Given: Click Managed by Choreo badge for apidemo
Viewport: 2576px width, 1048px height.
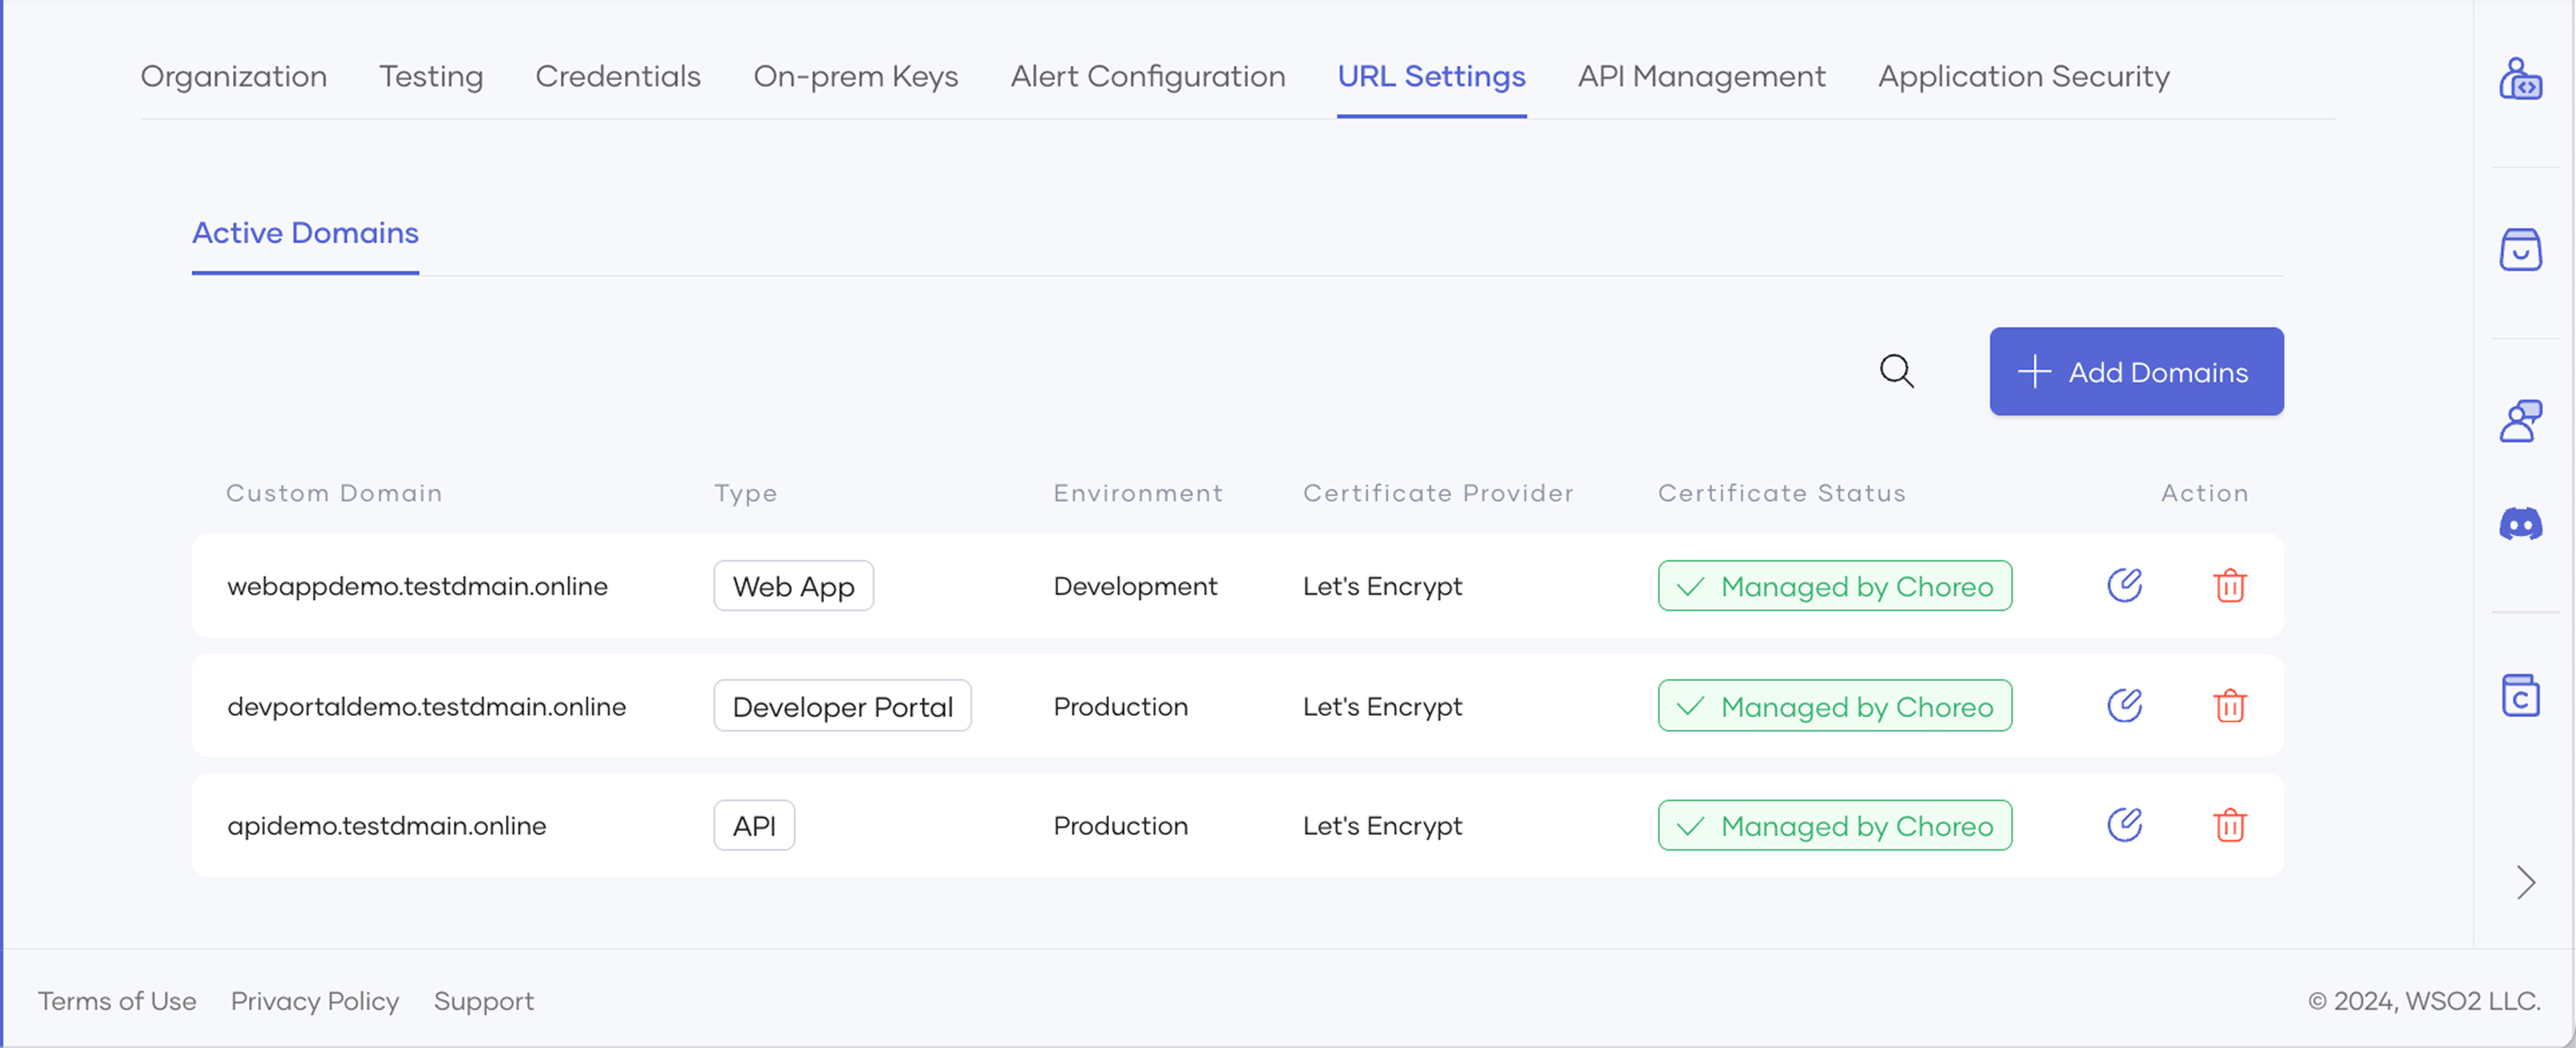Looking at the screenshot, I should [1834, 825].
